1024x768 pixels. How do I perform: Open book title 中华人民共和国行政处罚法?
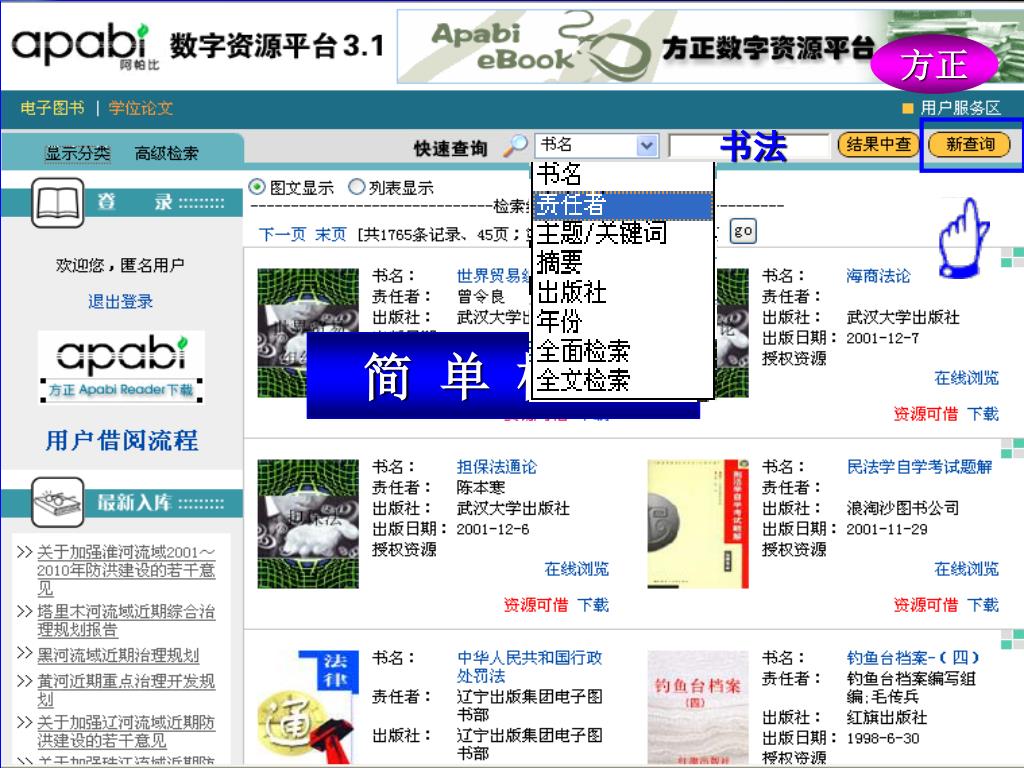(529, 667)
